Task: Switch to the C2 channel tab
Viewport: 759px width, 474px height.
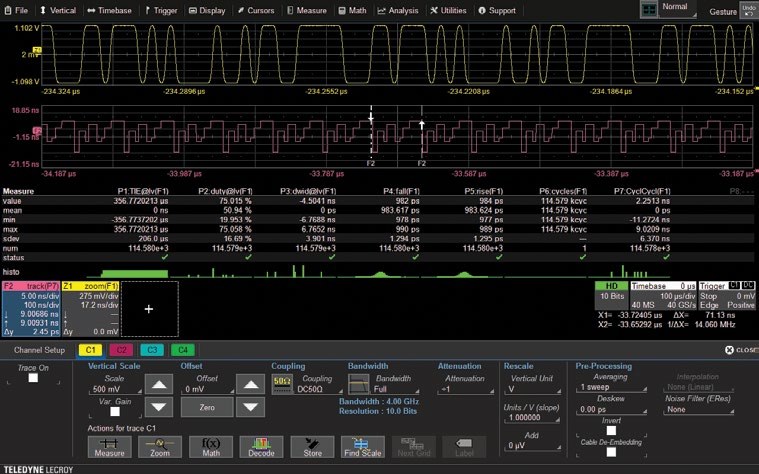Action: tap(121, 350)
